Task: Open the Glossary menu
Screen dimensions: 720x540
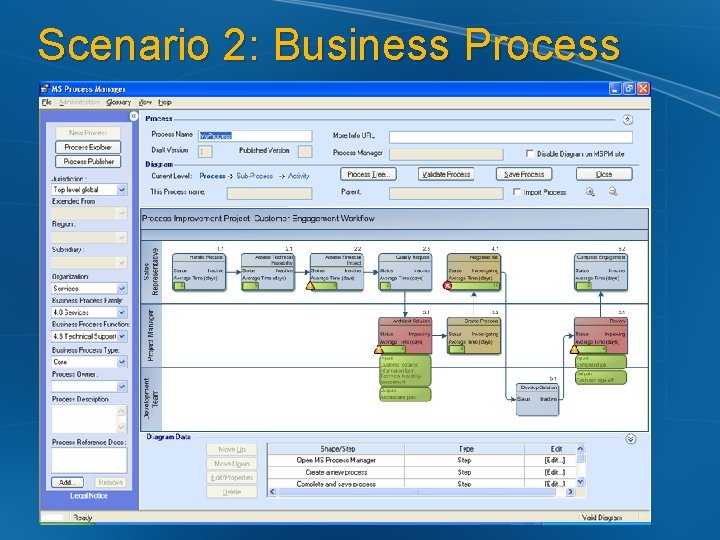Action: tap(118, 102)
